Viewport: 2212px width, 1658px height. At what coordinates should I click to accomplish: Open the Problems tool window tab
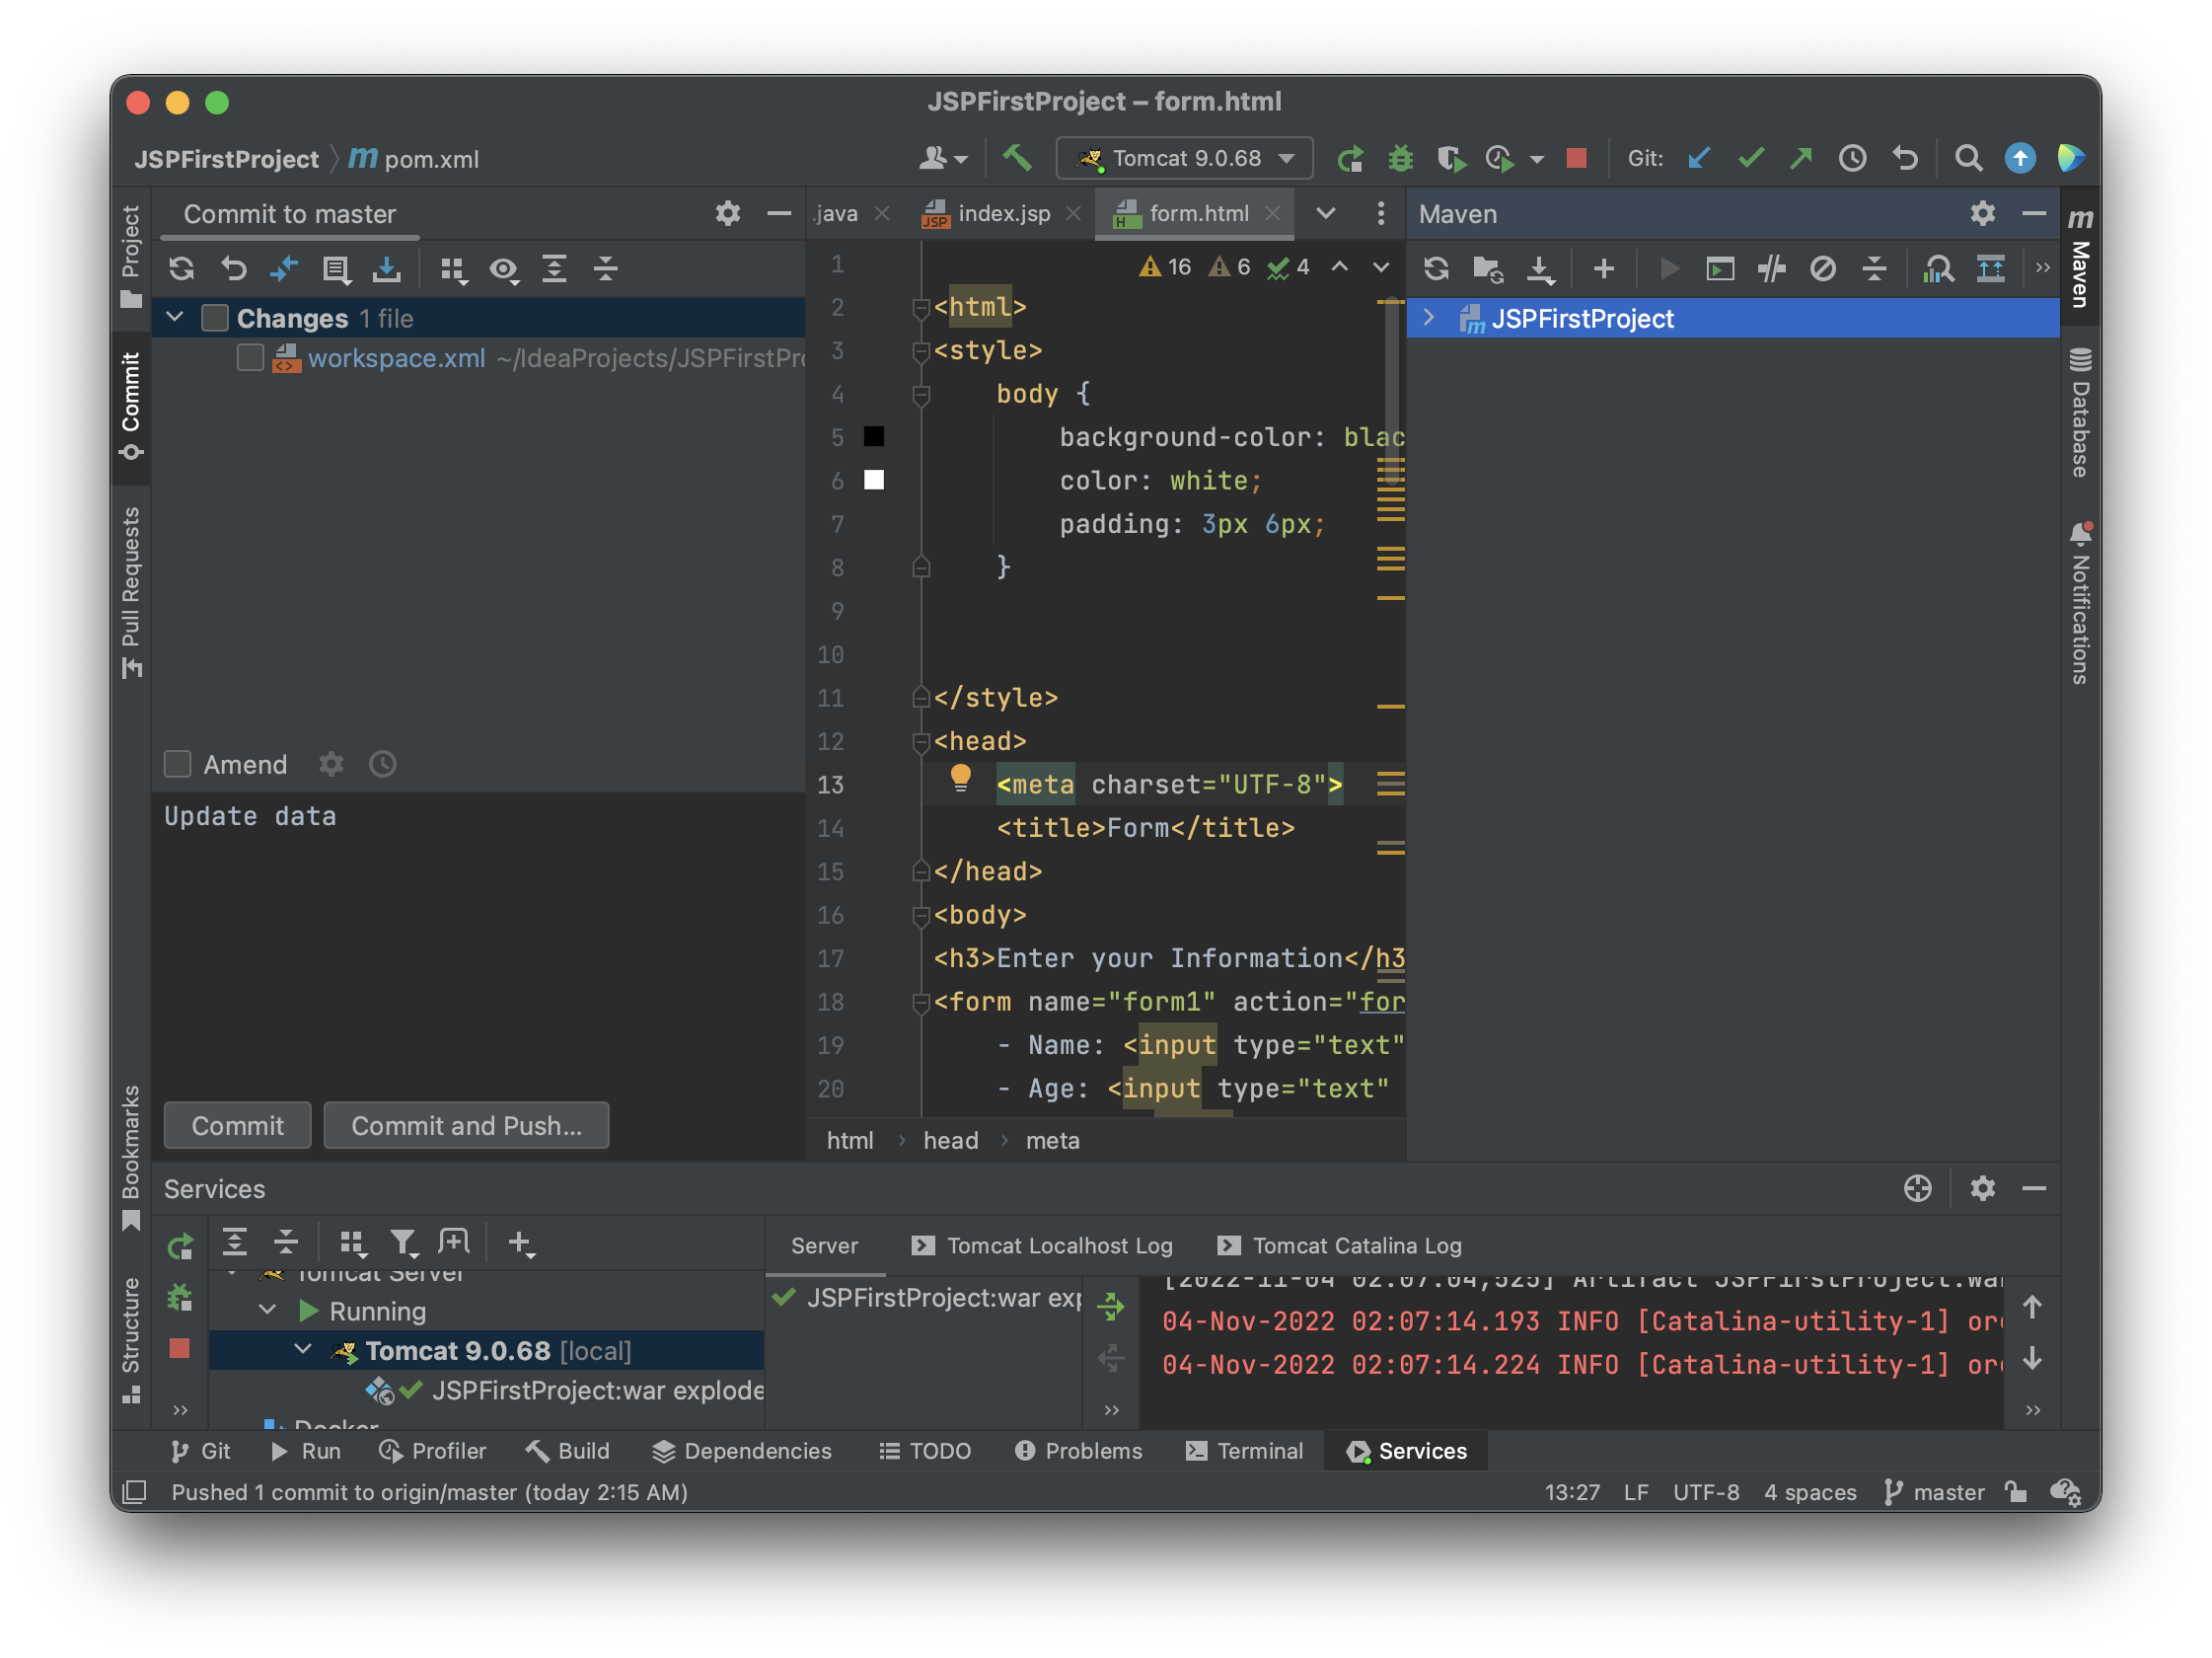1078,1451
